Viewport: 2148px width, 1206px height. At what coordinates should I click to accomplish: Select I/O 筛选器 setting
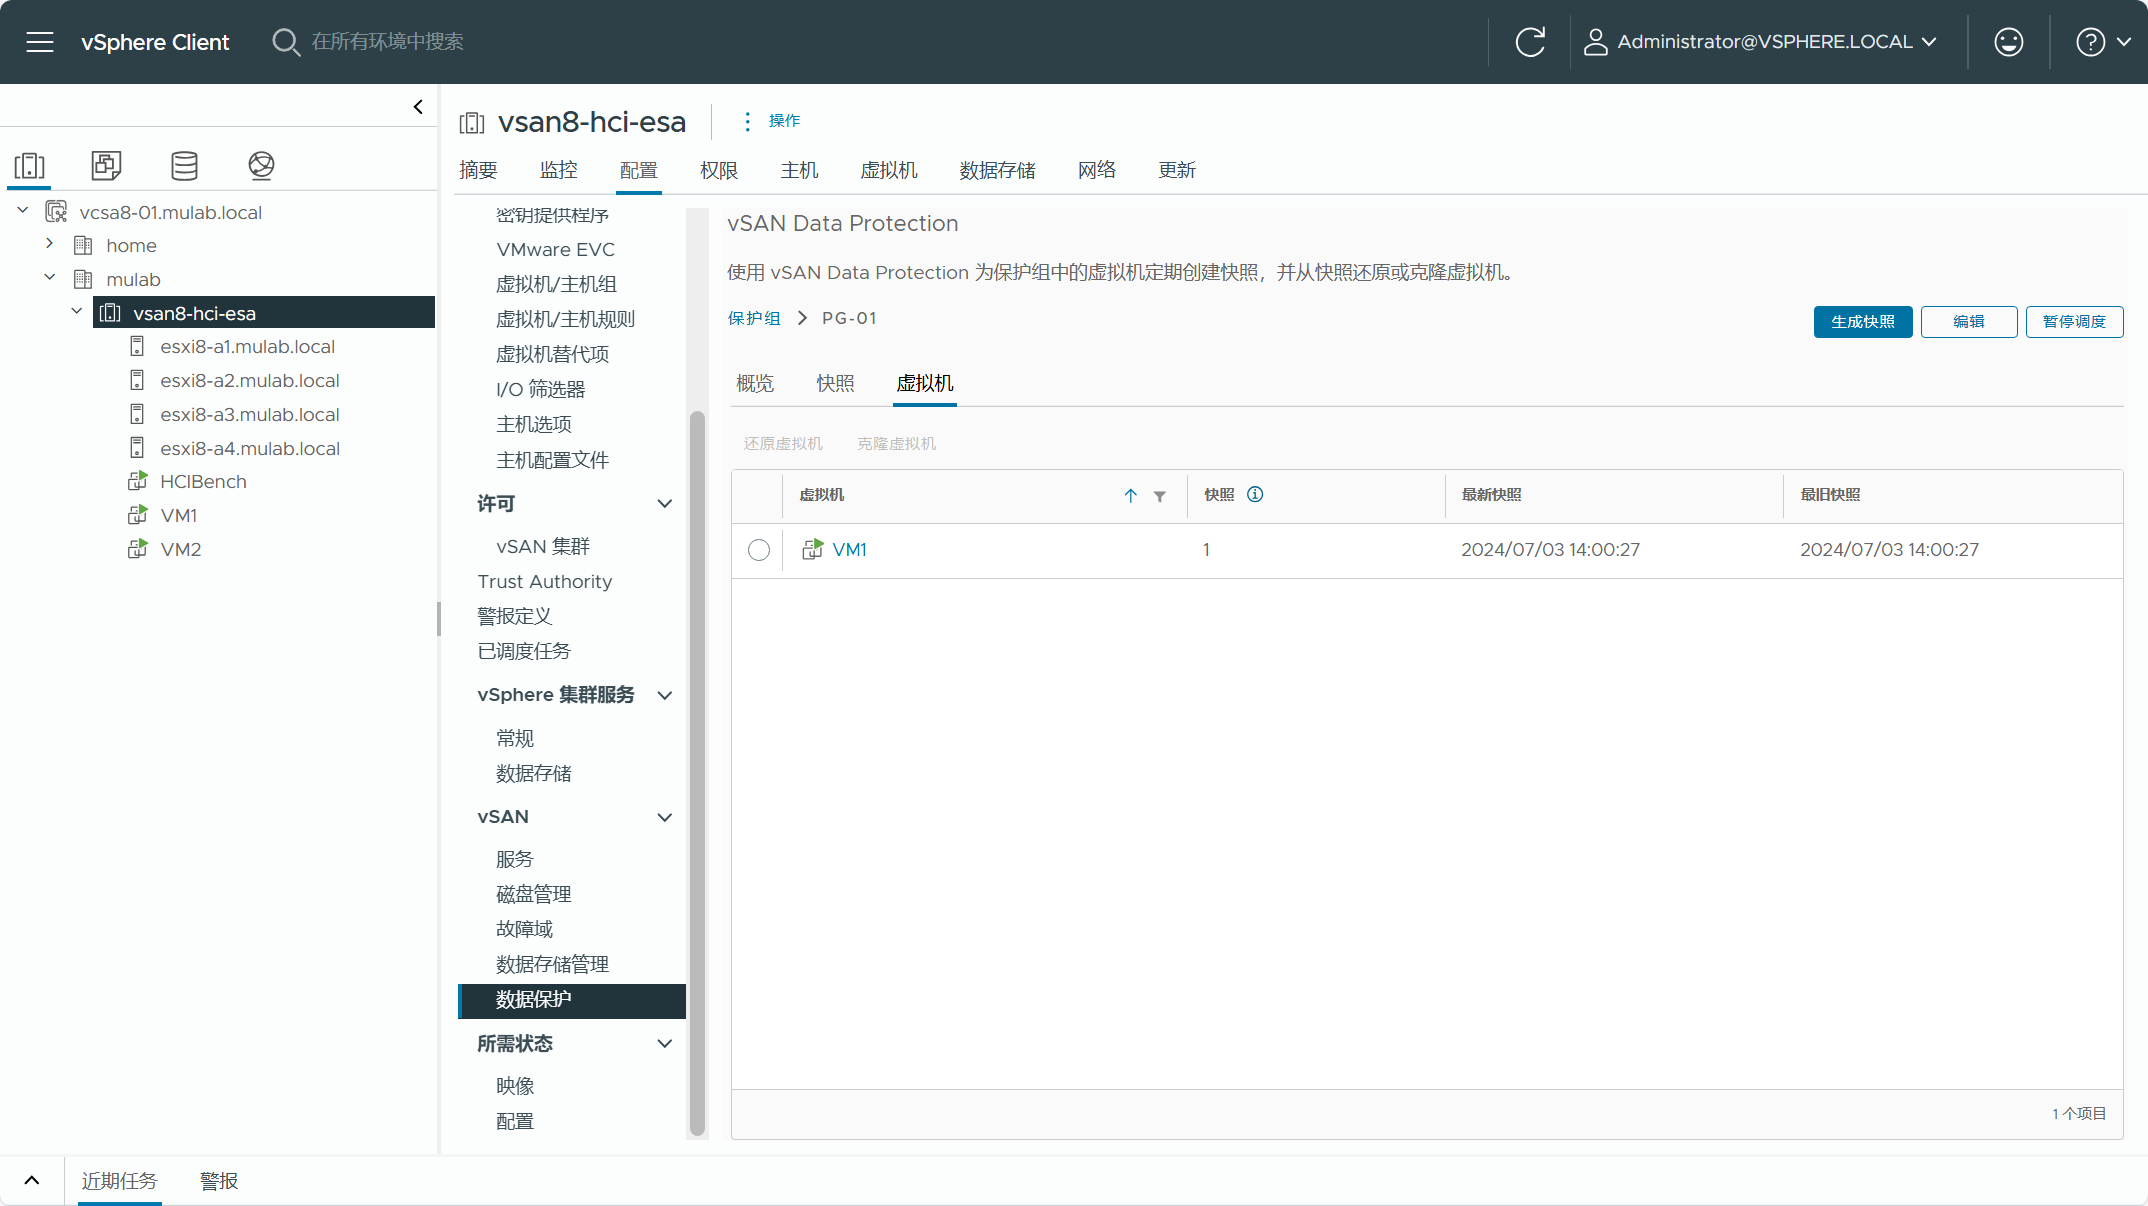[541, 390]
